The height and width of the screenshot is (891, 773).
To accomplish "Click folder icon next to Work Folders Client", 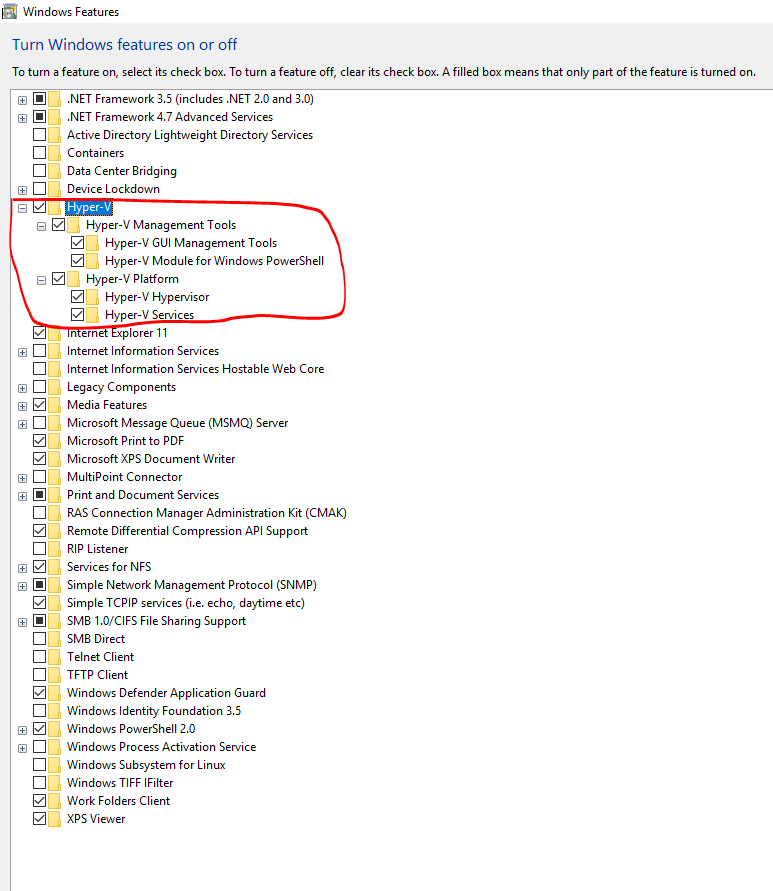I will pyautogui.click(x=55, y=801).
